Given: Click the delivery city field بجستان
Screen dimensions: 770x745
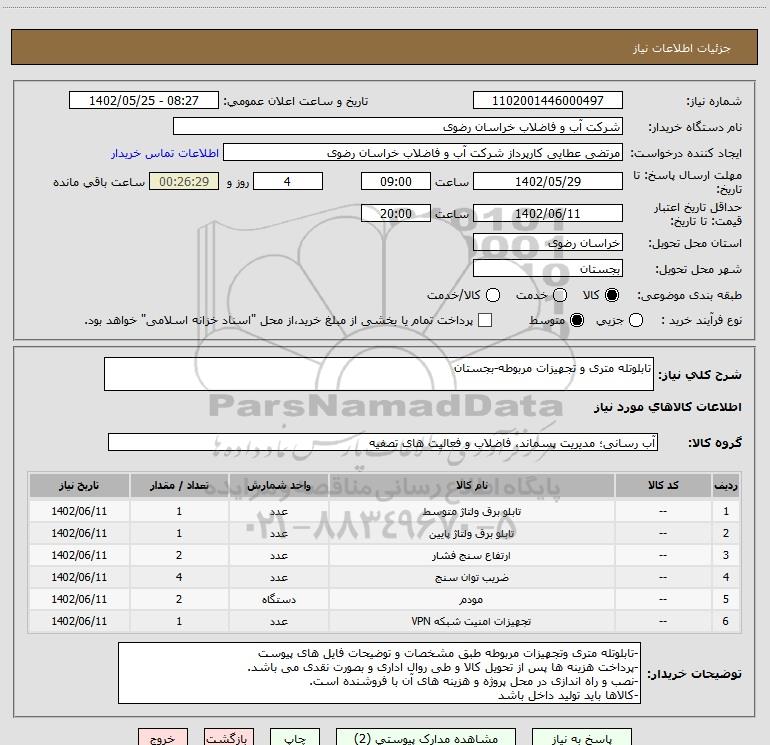Looking at the screenshot, I should (548, 268).
